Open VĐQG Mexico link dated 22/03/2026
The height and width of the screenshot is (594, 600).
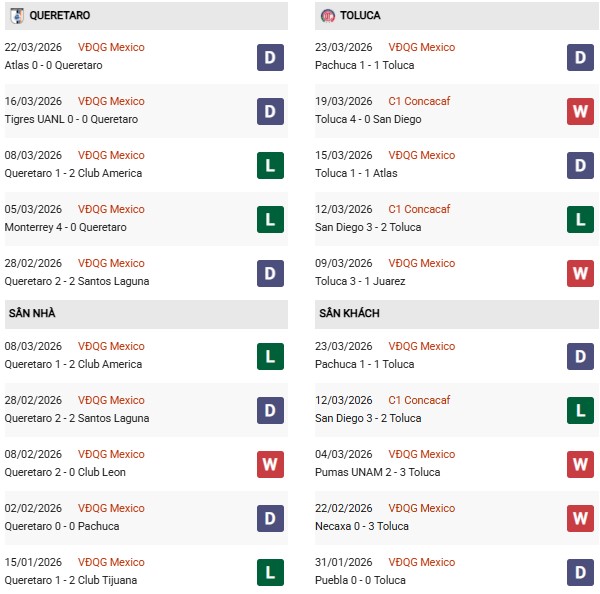(x=111, y=47)
